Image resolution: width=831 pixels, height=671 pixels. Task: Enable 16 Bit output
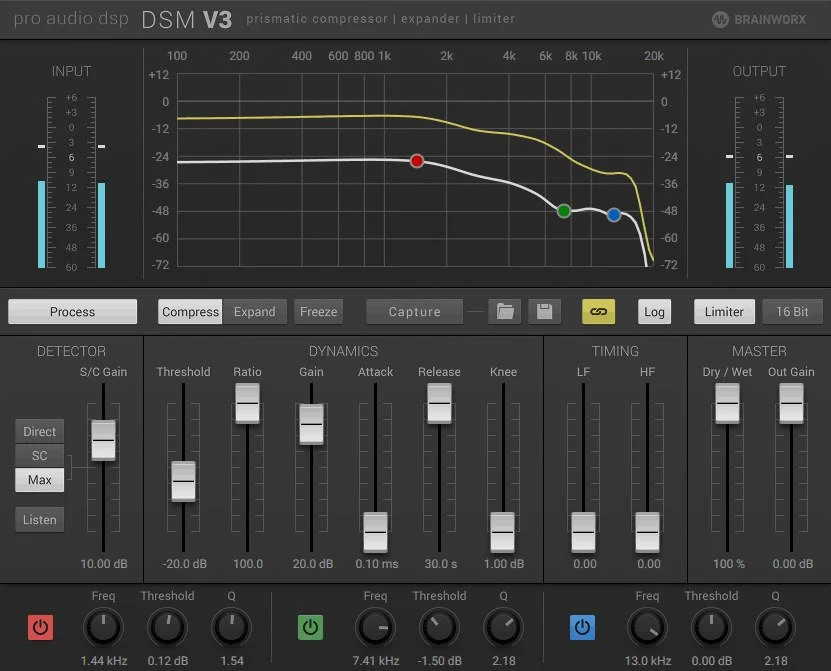pos(792,312)
